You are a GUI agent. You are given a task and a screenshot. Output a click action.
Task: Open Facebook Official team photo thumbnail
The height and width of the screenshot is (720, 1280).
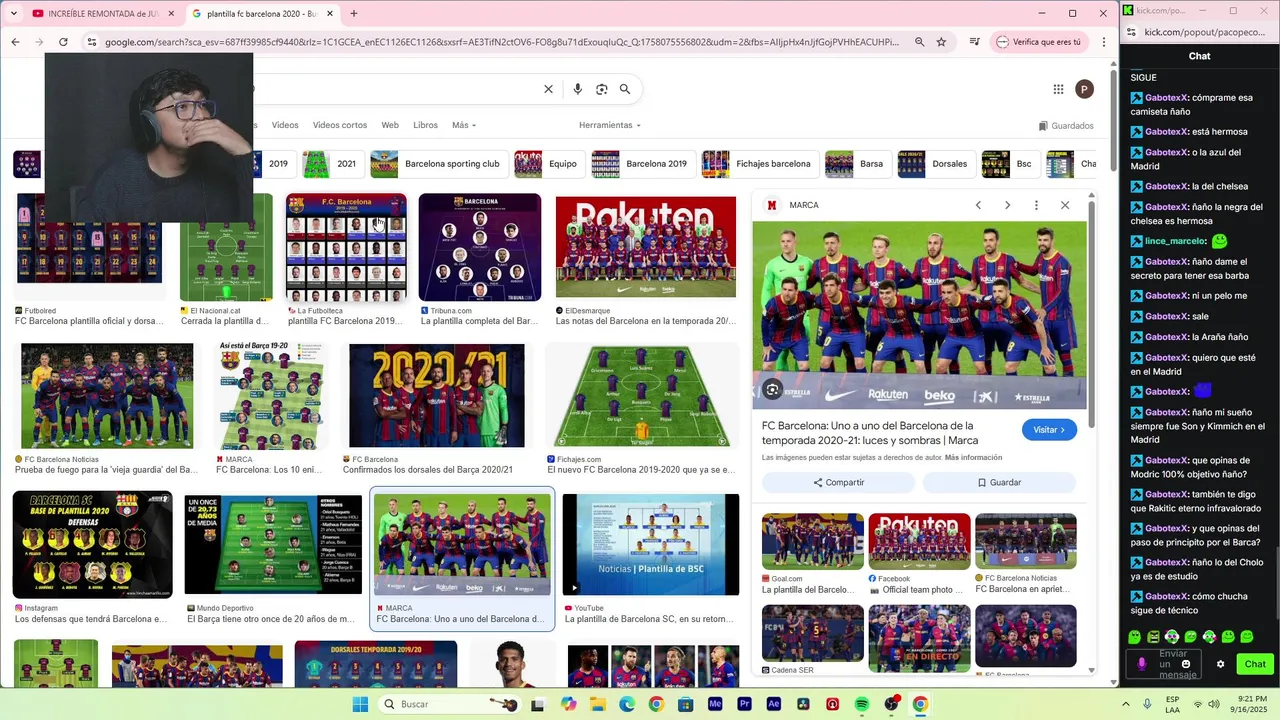point(919,541)
